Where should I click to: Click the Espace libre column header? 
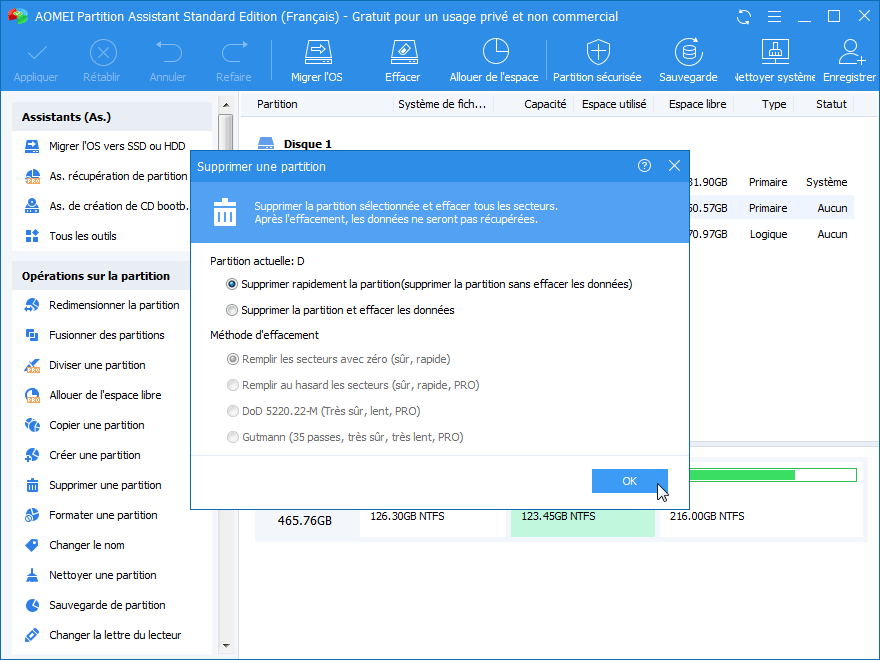[x=698, y=104]
